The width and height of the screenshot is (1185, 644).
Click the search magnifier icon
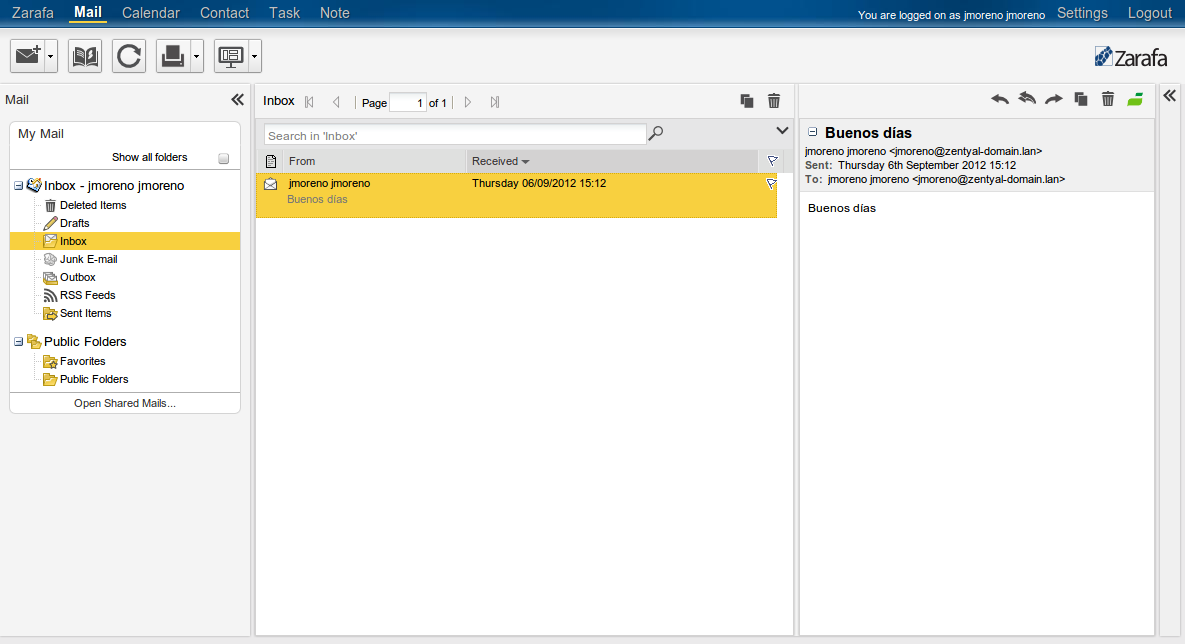(x=656, y=133)
